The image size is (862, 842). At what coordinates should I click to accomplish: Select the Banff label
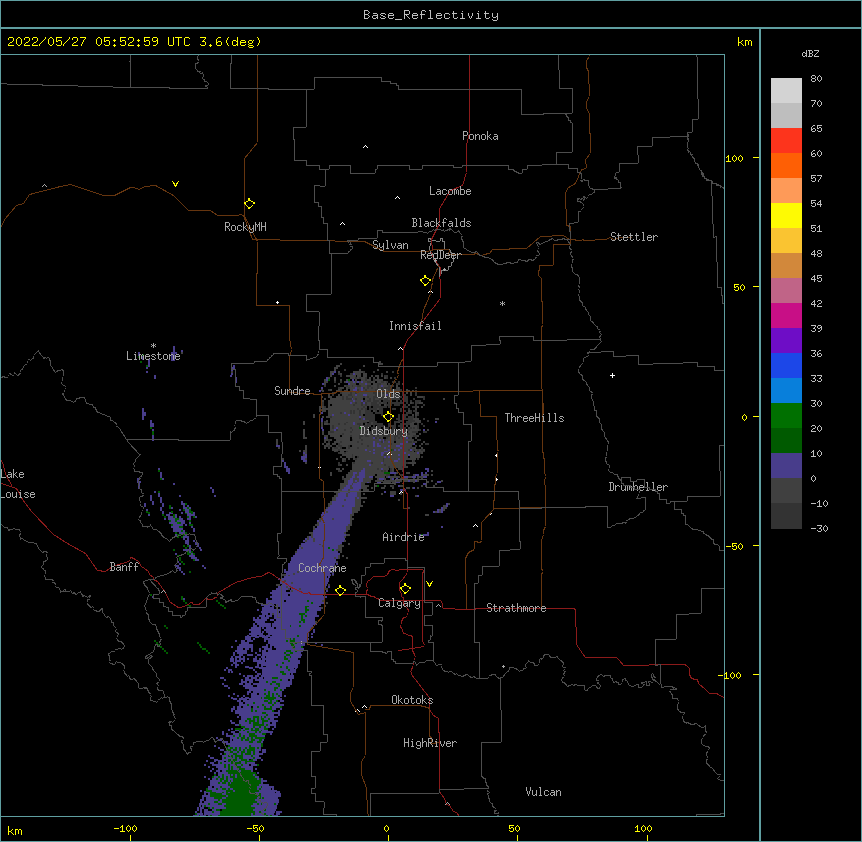pyautogui.click(x=124, y=567)
